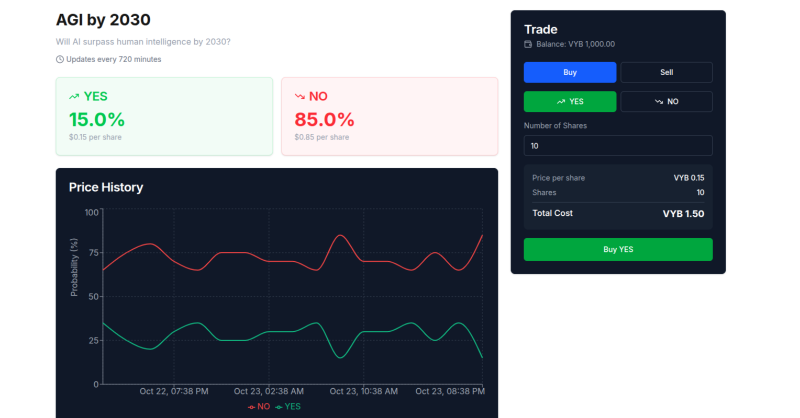The image size is (800, 418).
Task: Click the Price History heading
Action: click(x=106, y=187)
